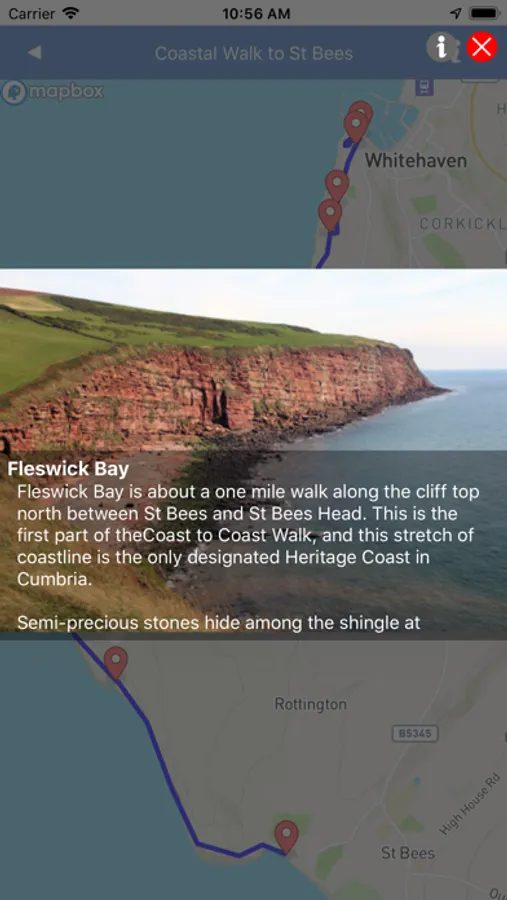Select the pin closest above the cliff photo
Image resolution: width=507 pixels, height=900 pixels.
tap(330, 214)
